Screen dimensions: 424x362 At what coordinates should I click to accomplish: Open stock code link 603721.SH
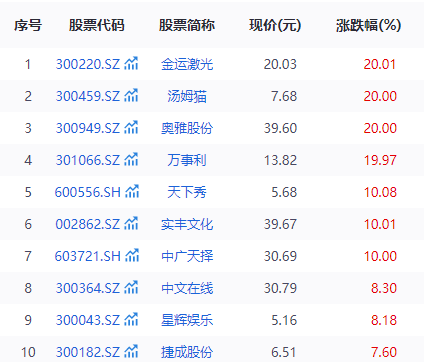click(x=88, y=256)
